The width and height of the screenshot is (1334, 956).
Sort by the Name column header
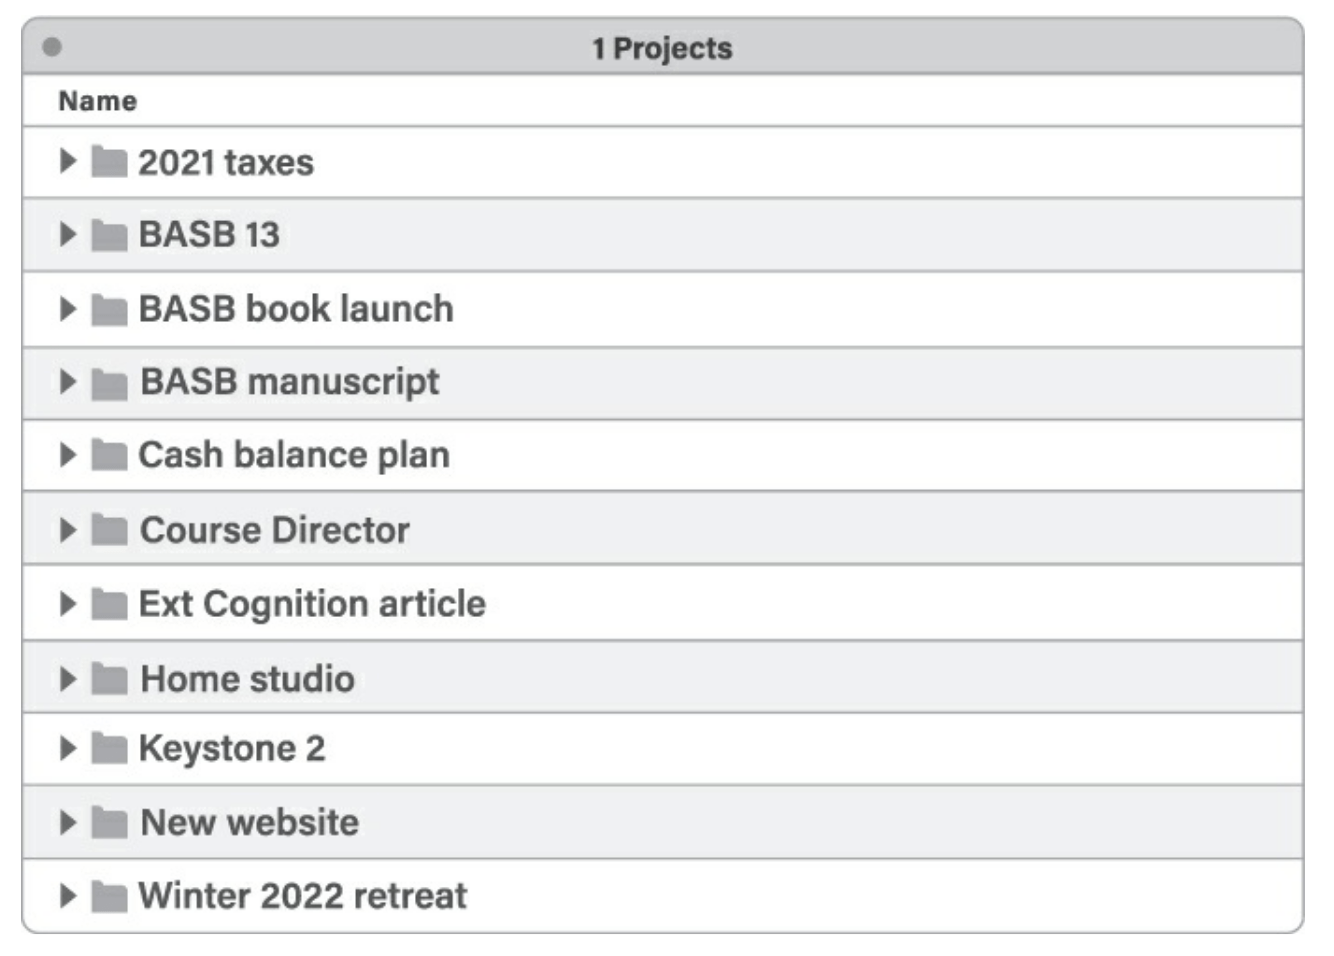click(97, 101)
